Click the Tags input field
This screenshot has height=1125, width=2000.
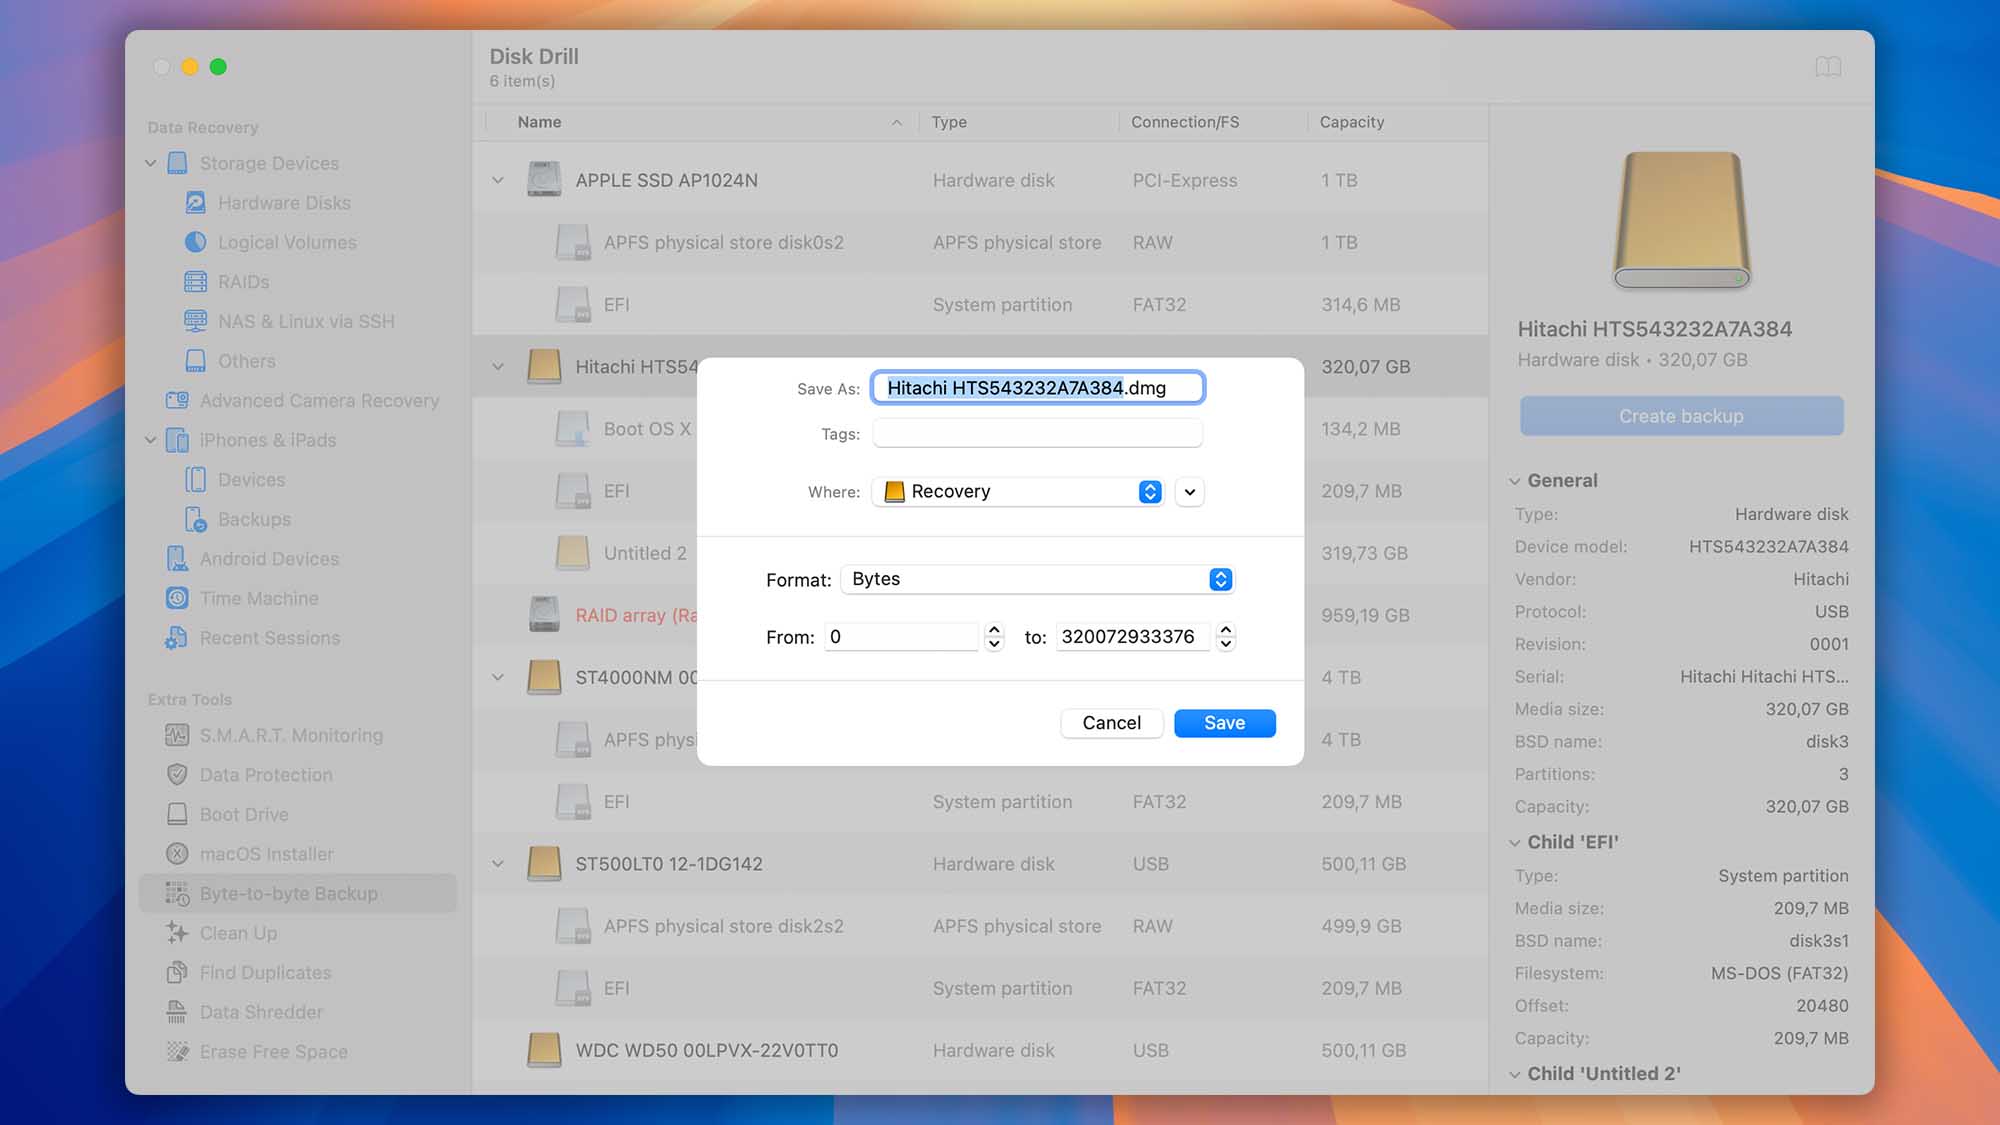[1037, 434]
